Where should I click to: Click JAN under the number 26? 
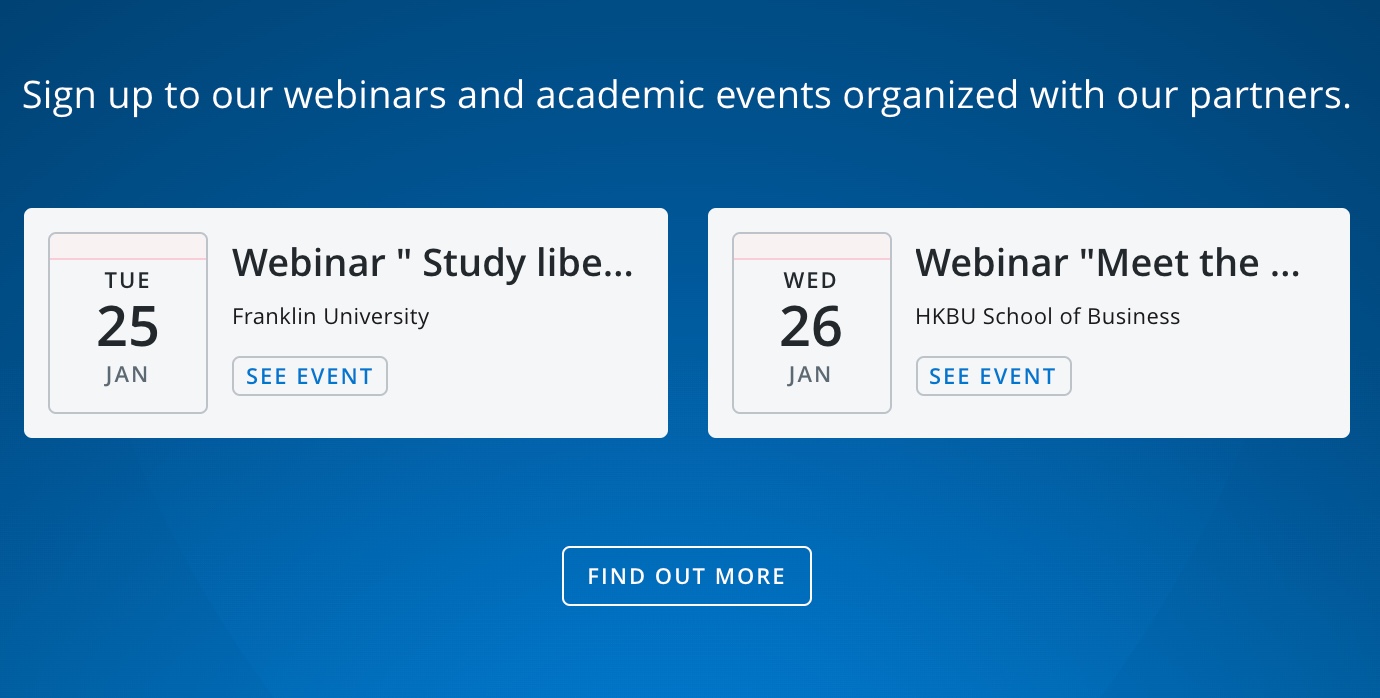pyautogui.click(x=810, y=375)
